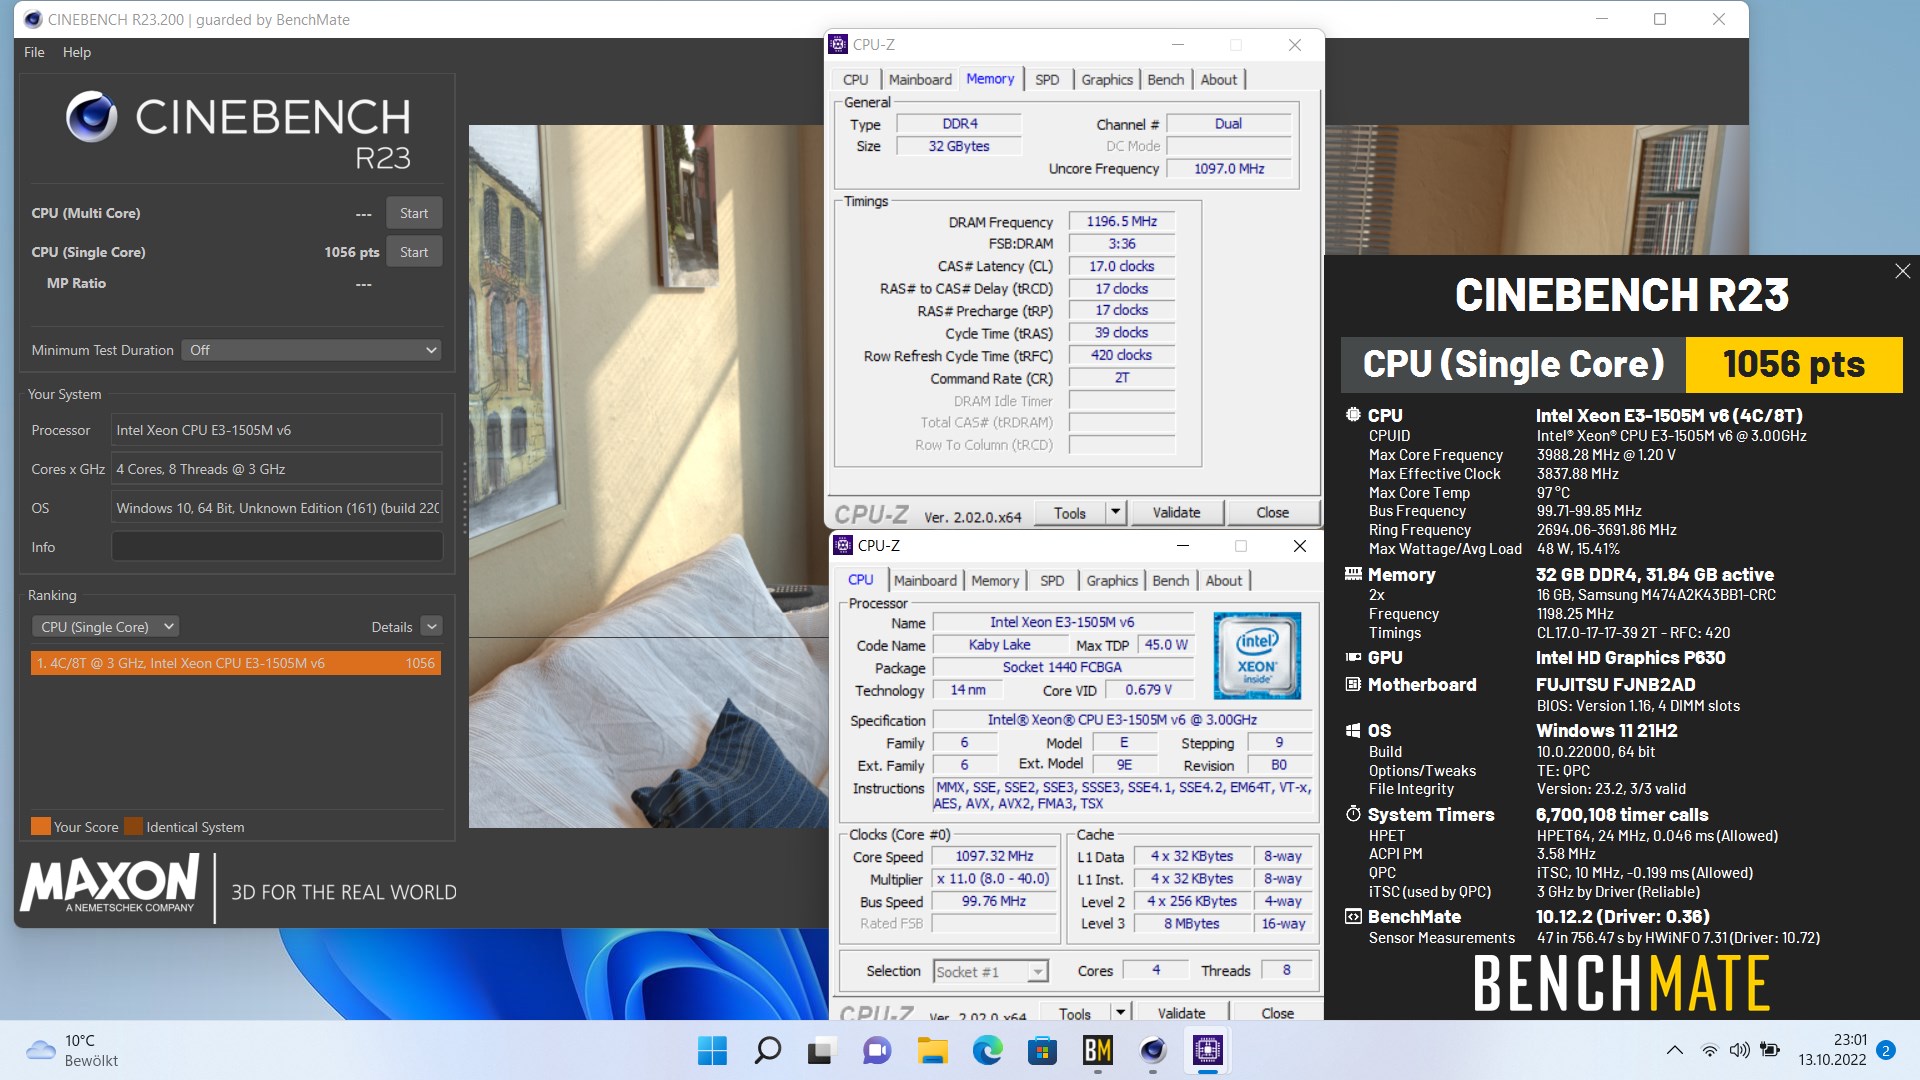Start the CPU Multi Core test
The width and height of the screenshot is (1920, 1080).
point(414,213)
